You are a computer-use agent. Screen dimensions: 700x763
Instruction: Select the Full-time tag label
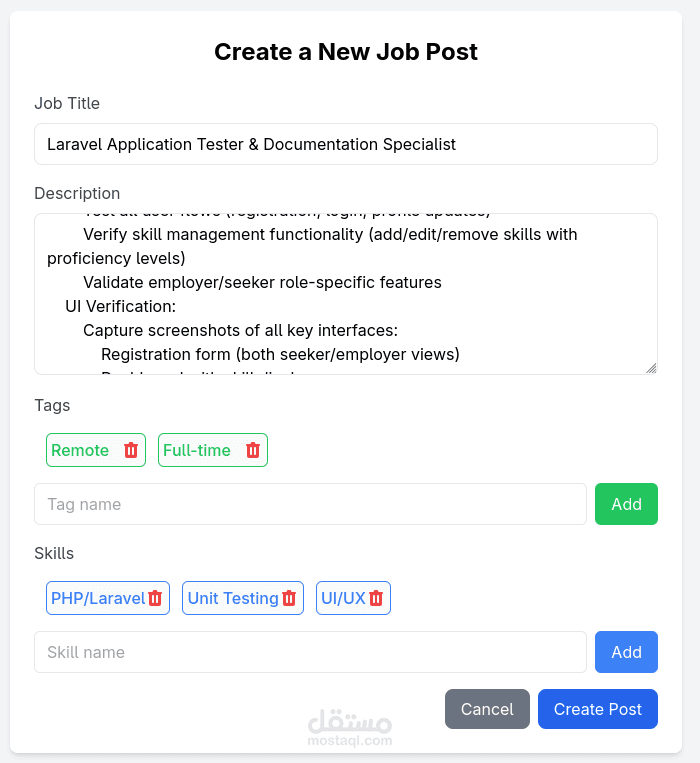[x=197, y=450]
